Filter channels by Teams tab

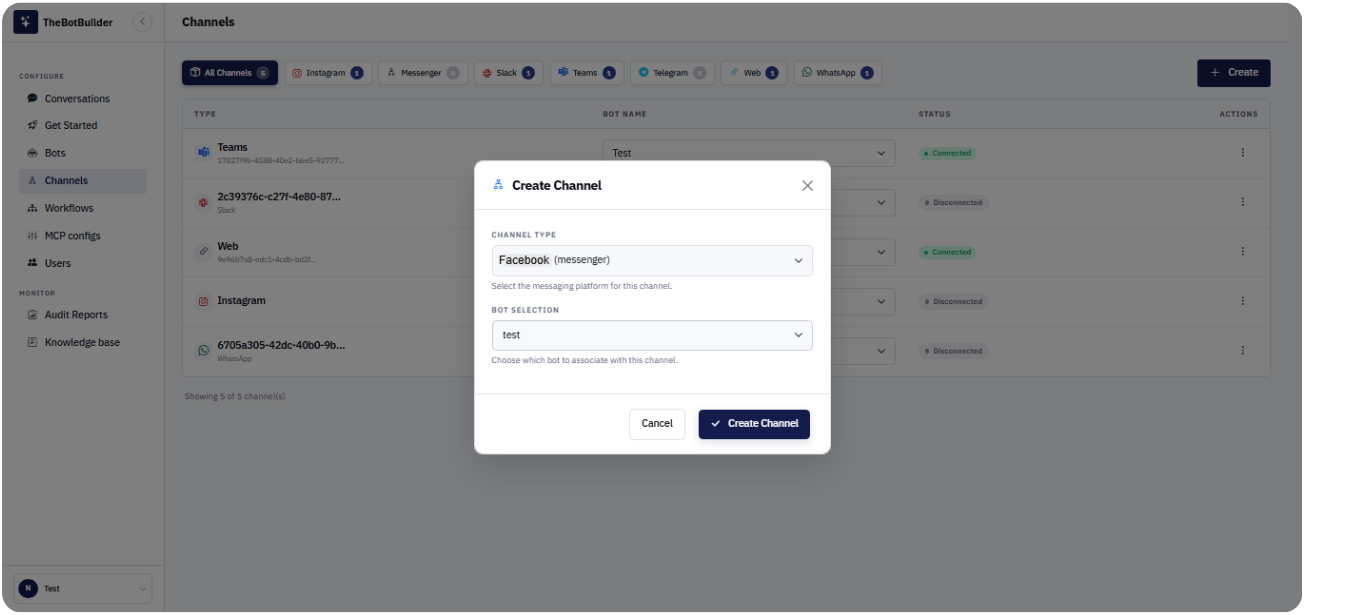pyautogui.click(x=587, y=73)
